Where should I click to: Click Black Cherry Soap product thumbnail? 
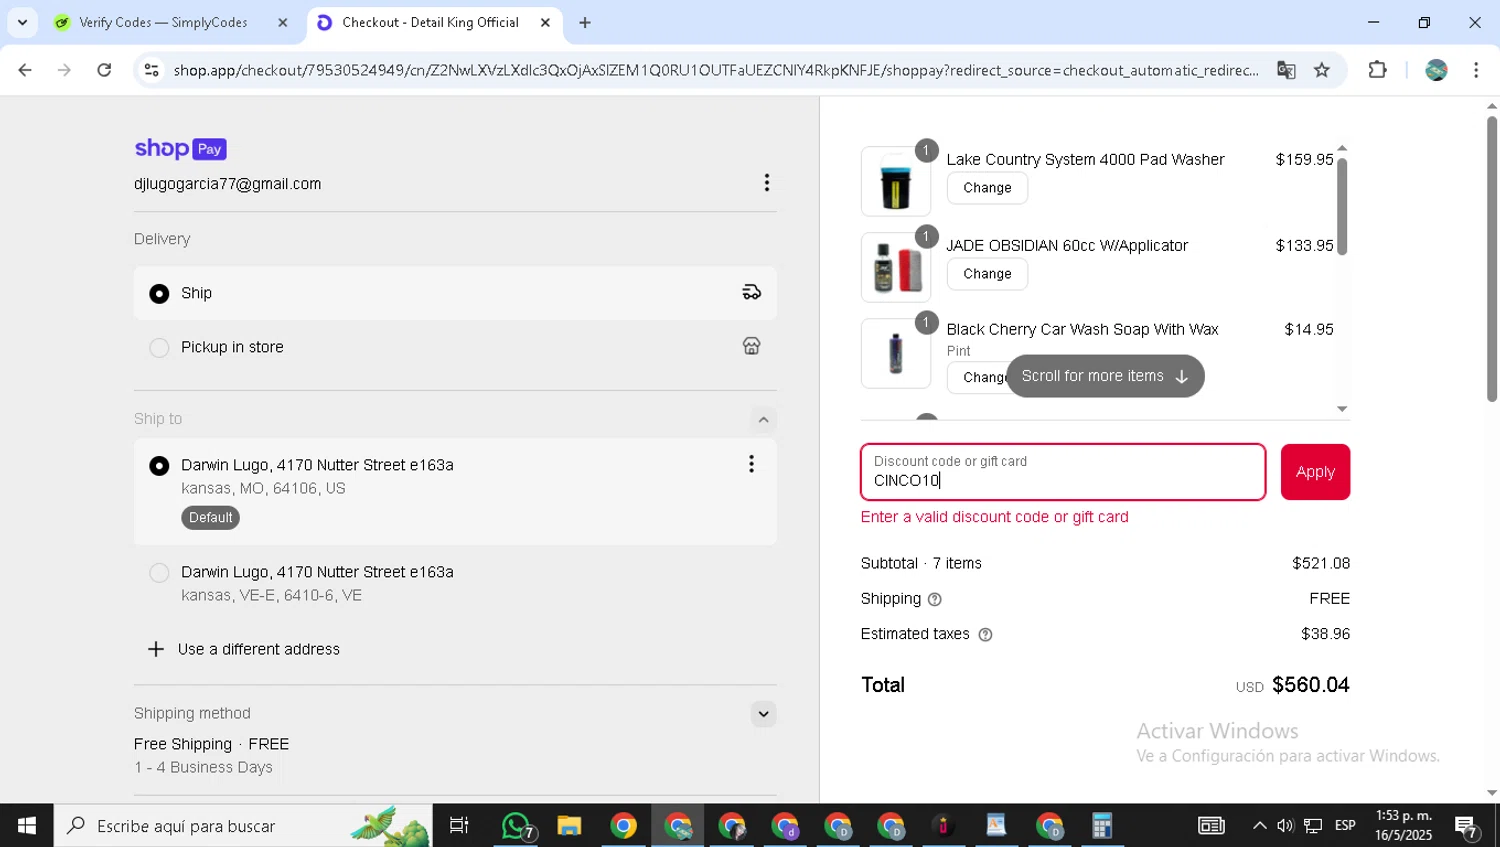tap(896, 353)
